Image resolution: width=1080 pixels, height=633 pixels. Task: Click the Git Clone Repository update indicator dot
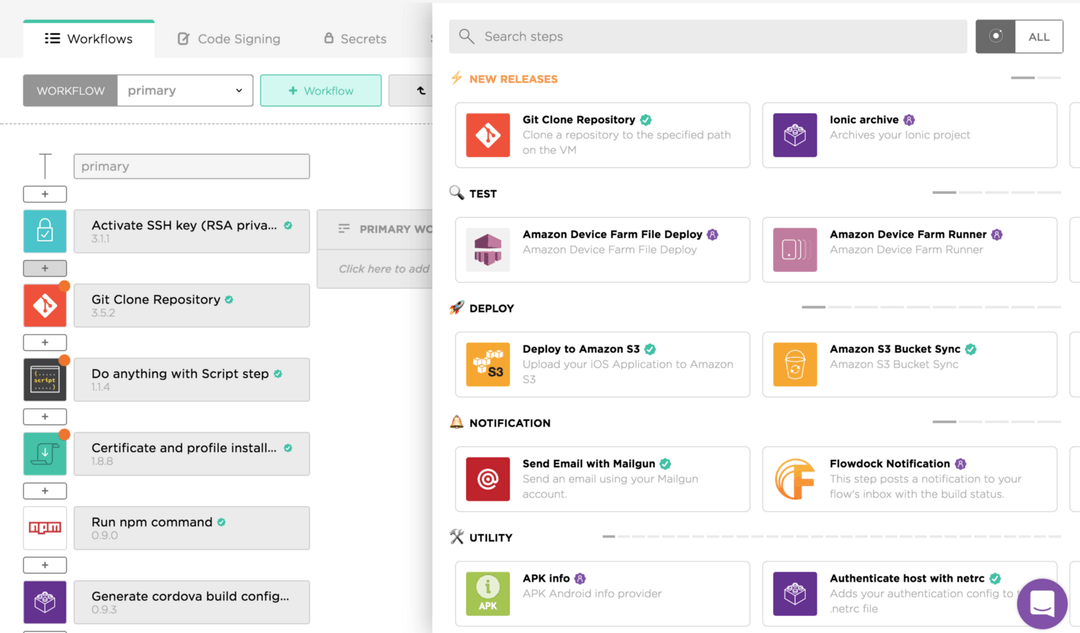coord(64,286)
